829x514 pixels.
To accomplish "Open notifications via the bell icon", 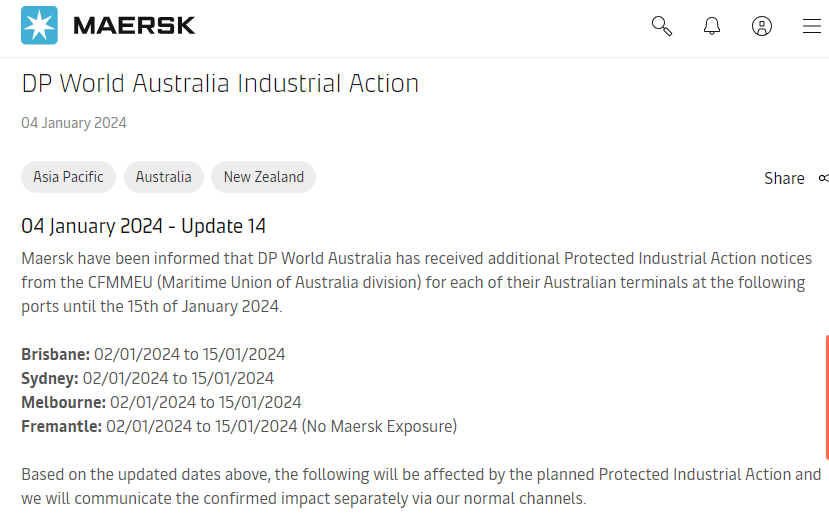I will point(712,26).
